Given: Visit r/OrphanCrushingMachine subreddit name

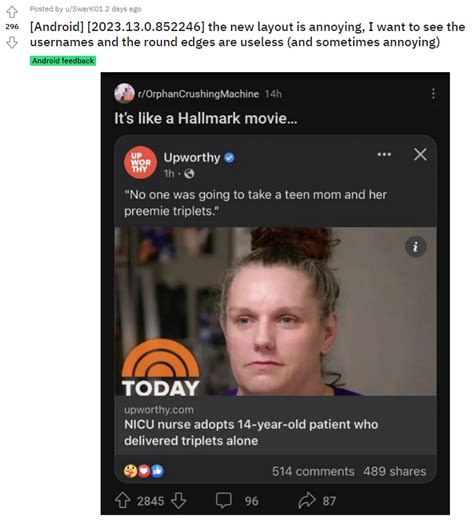Looking at the screenshot, I should 198,94.
